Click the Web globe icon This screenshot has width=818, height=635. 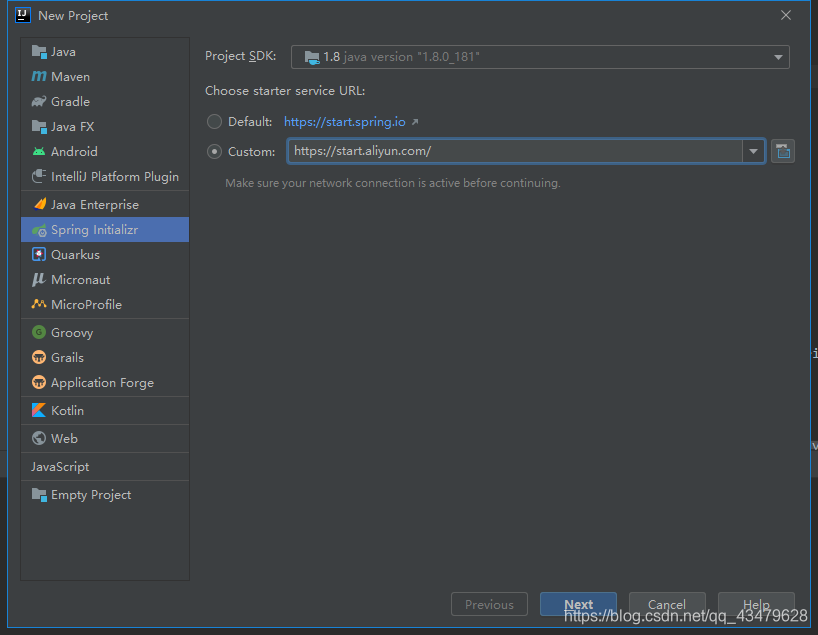coord(39,438)
